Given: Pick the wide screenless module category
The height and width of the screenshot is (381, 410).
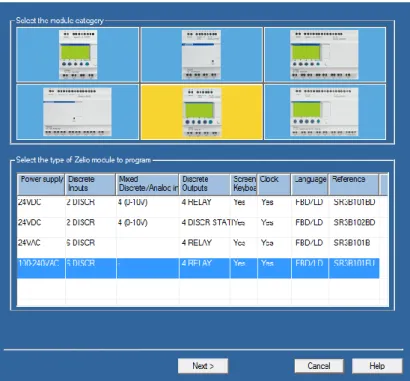Looking at the screenshot, I should pyautogui.click(x=77, y=112).
